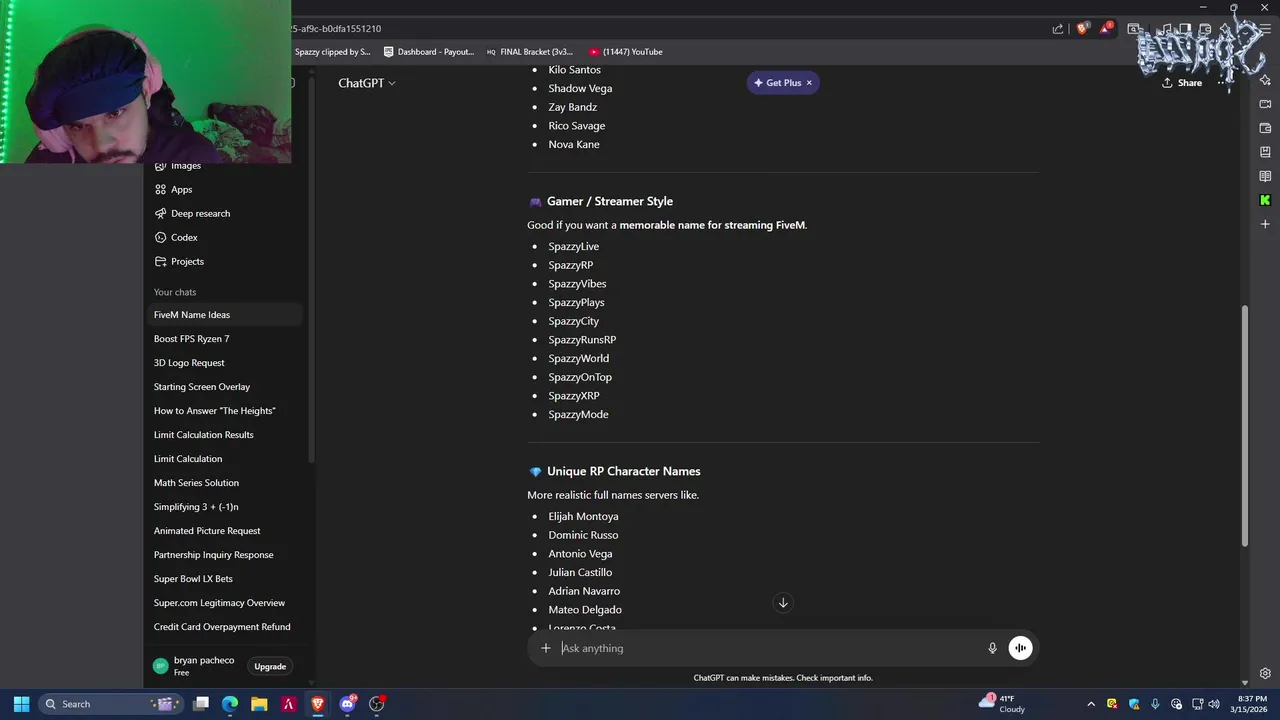
Task: Click the Upgrade button
Action: 270,666
